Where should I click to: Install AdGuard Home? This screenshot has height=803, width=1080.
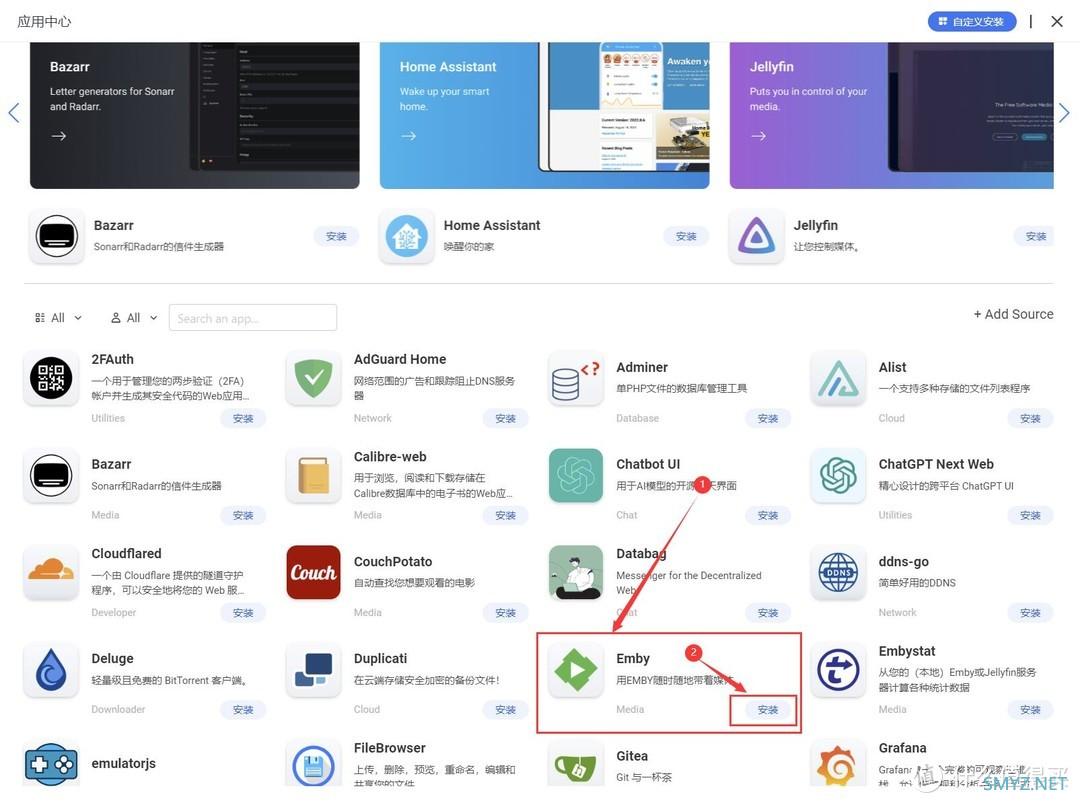(x=505, y=418)
